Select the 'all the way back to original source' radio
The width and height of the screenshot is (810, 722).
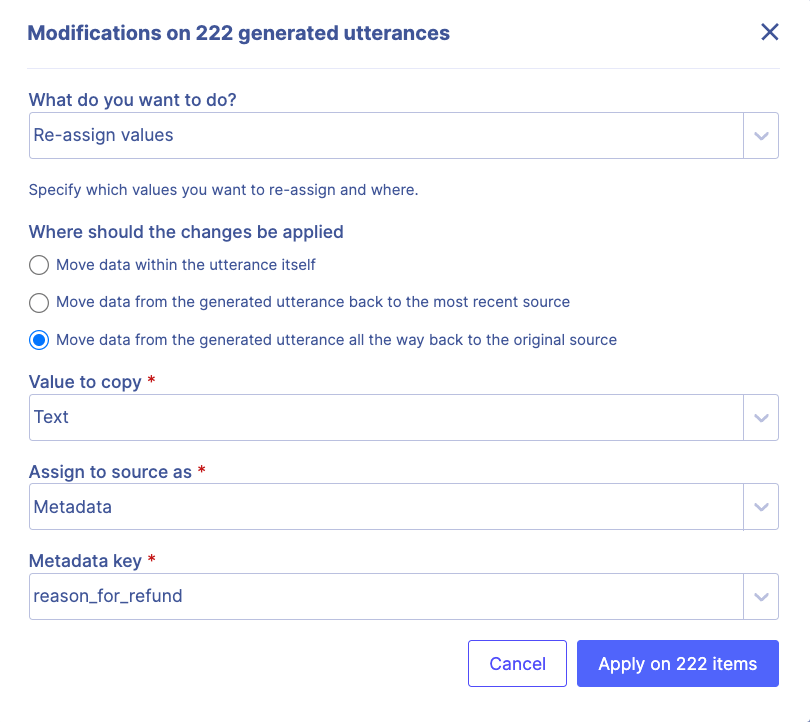[x=39, y=340]
